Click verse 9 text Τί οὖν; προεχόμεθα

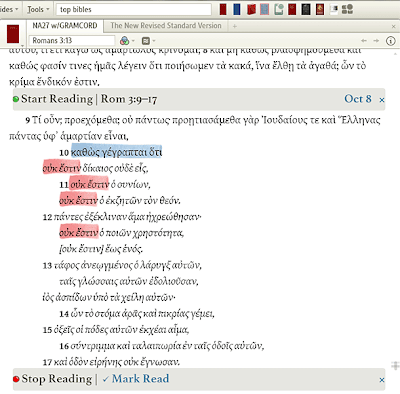coord(75,120)
